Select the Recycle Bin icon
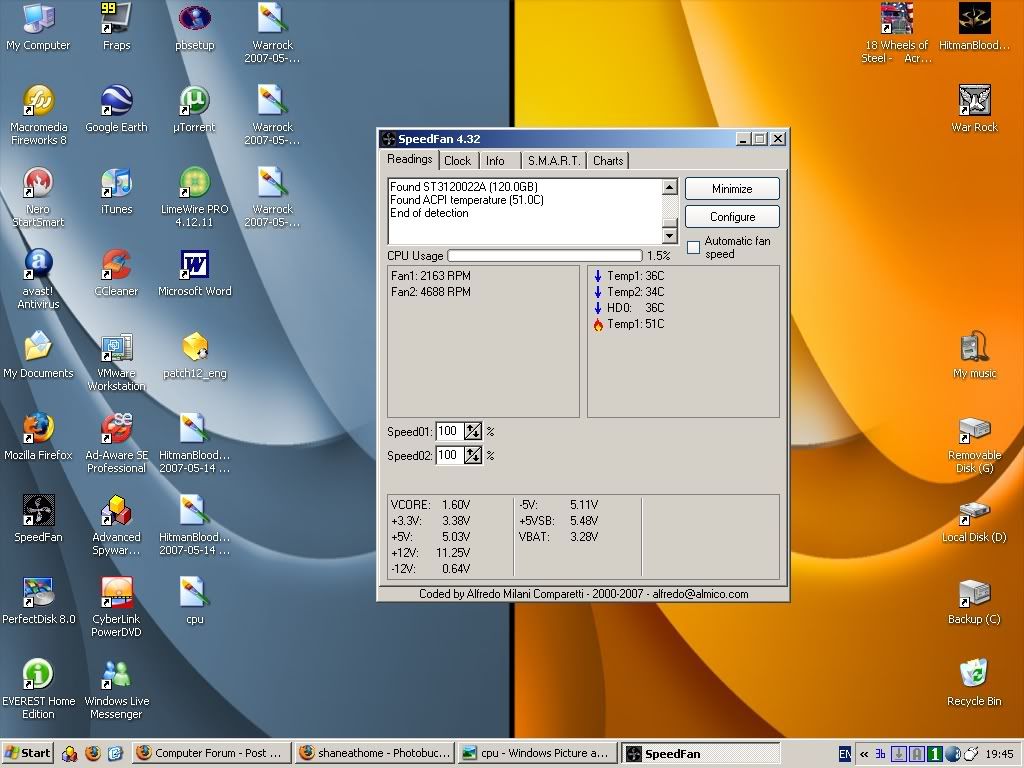This screenshot has height=768, width=1024. tap(973, 674)
